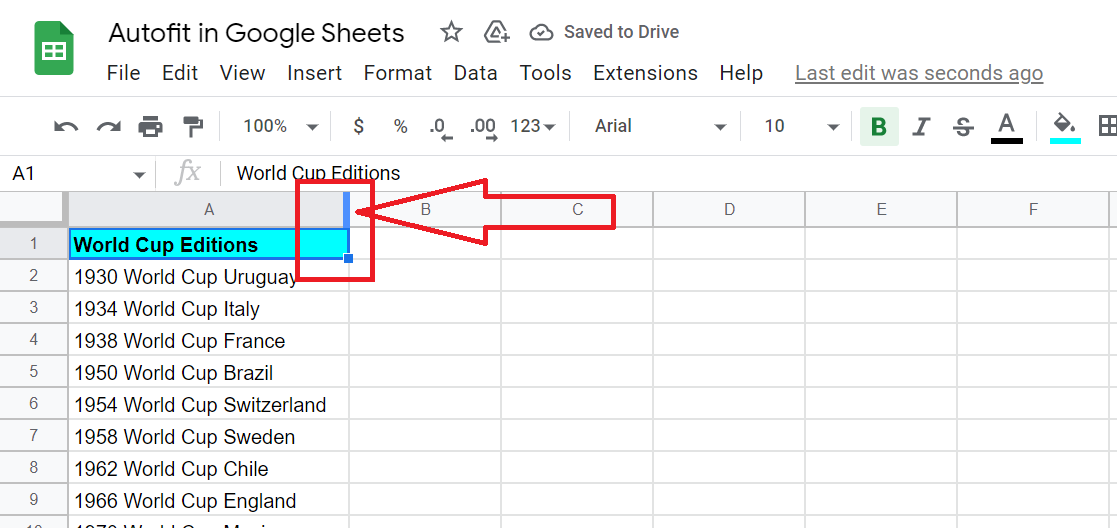
Task: Select column D header
Action: [729, 209]
